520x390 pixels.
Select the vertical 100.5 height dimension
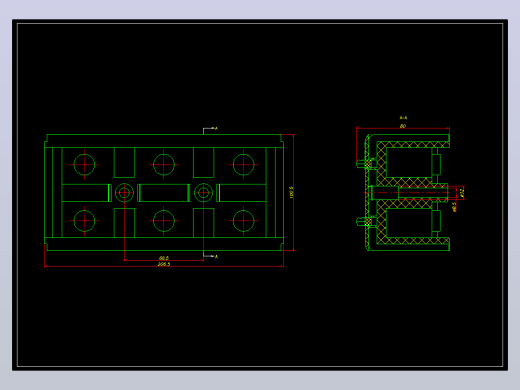coord(291,192)
